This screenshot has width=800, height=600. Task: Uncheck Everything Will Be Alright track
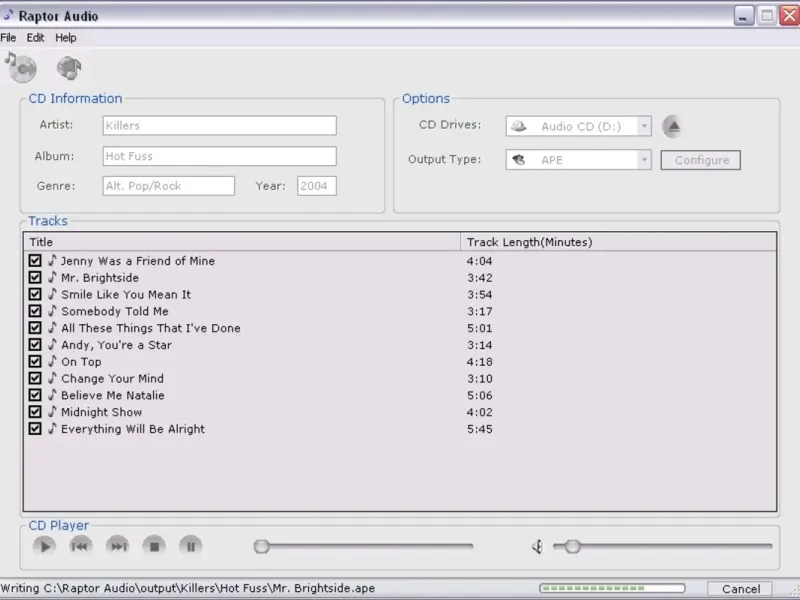coord(35,429)
